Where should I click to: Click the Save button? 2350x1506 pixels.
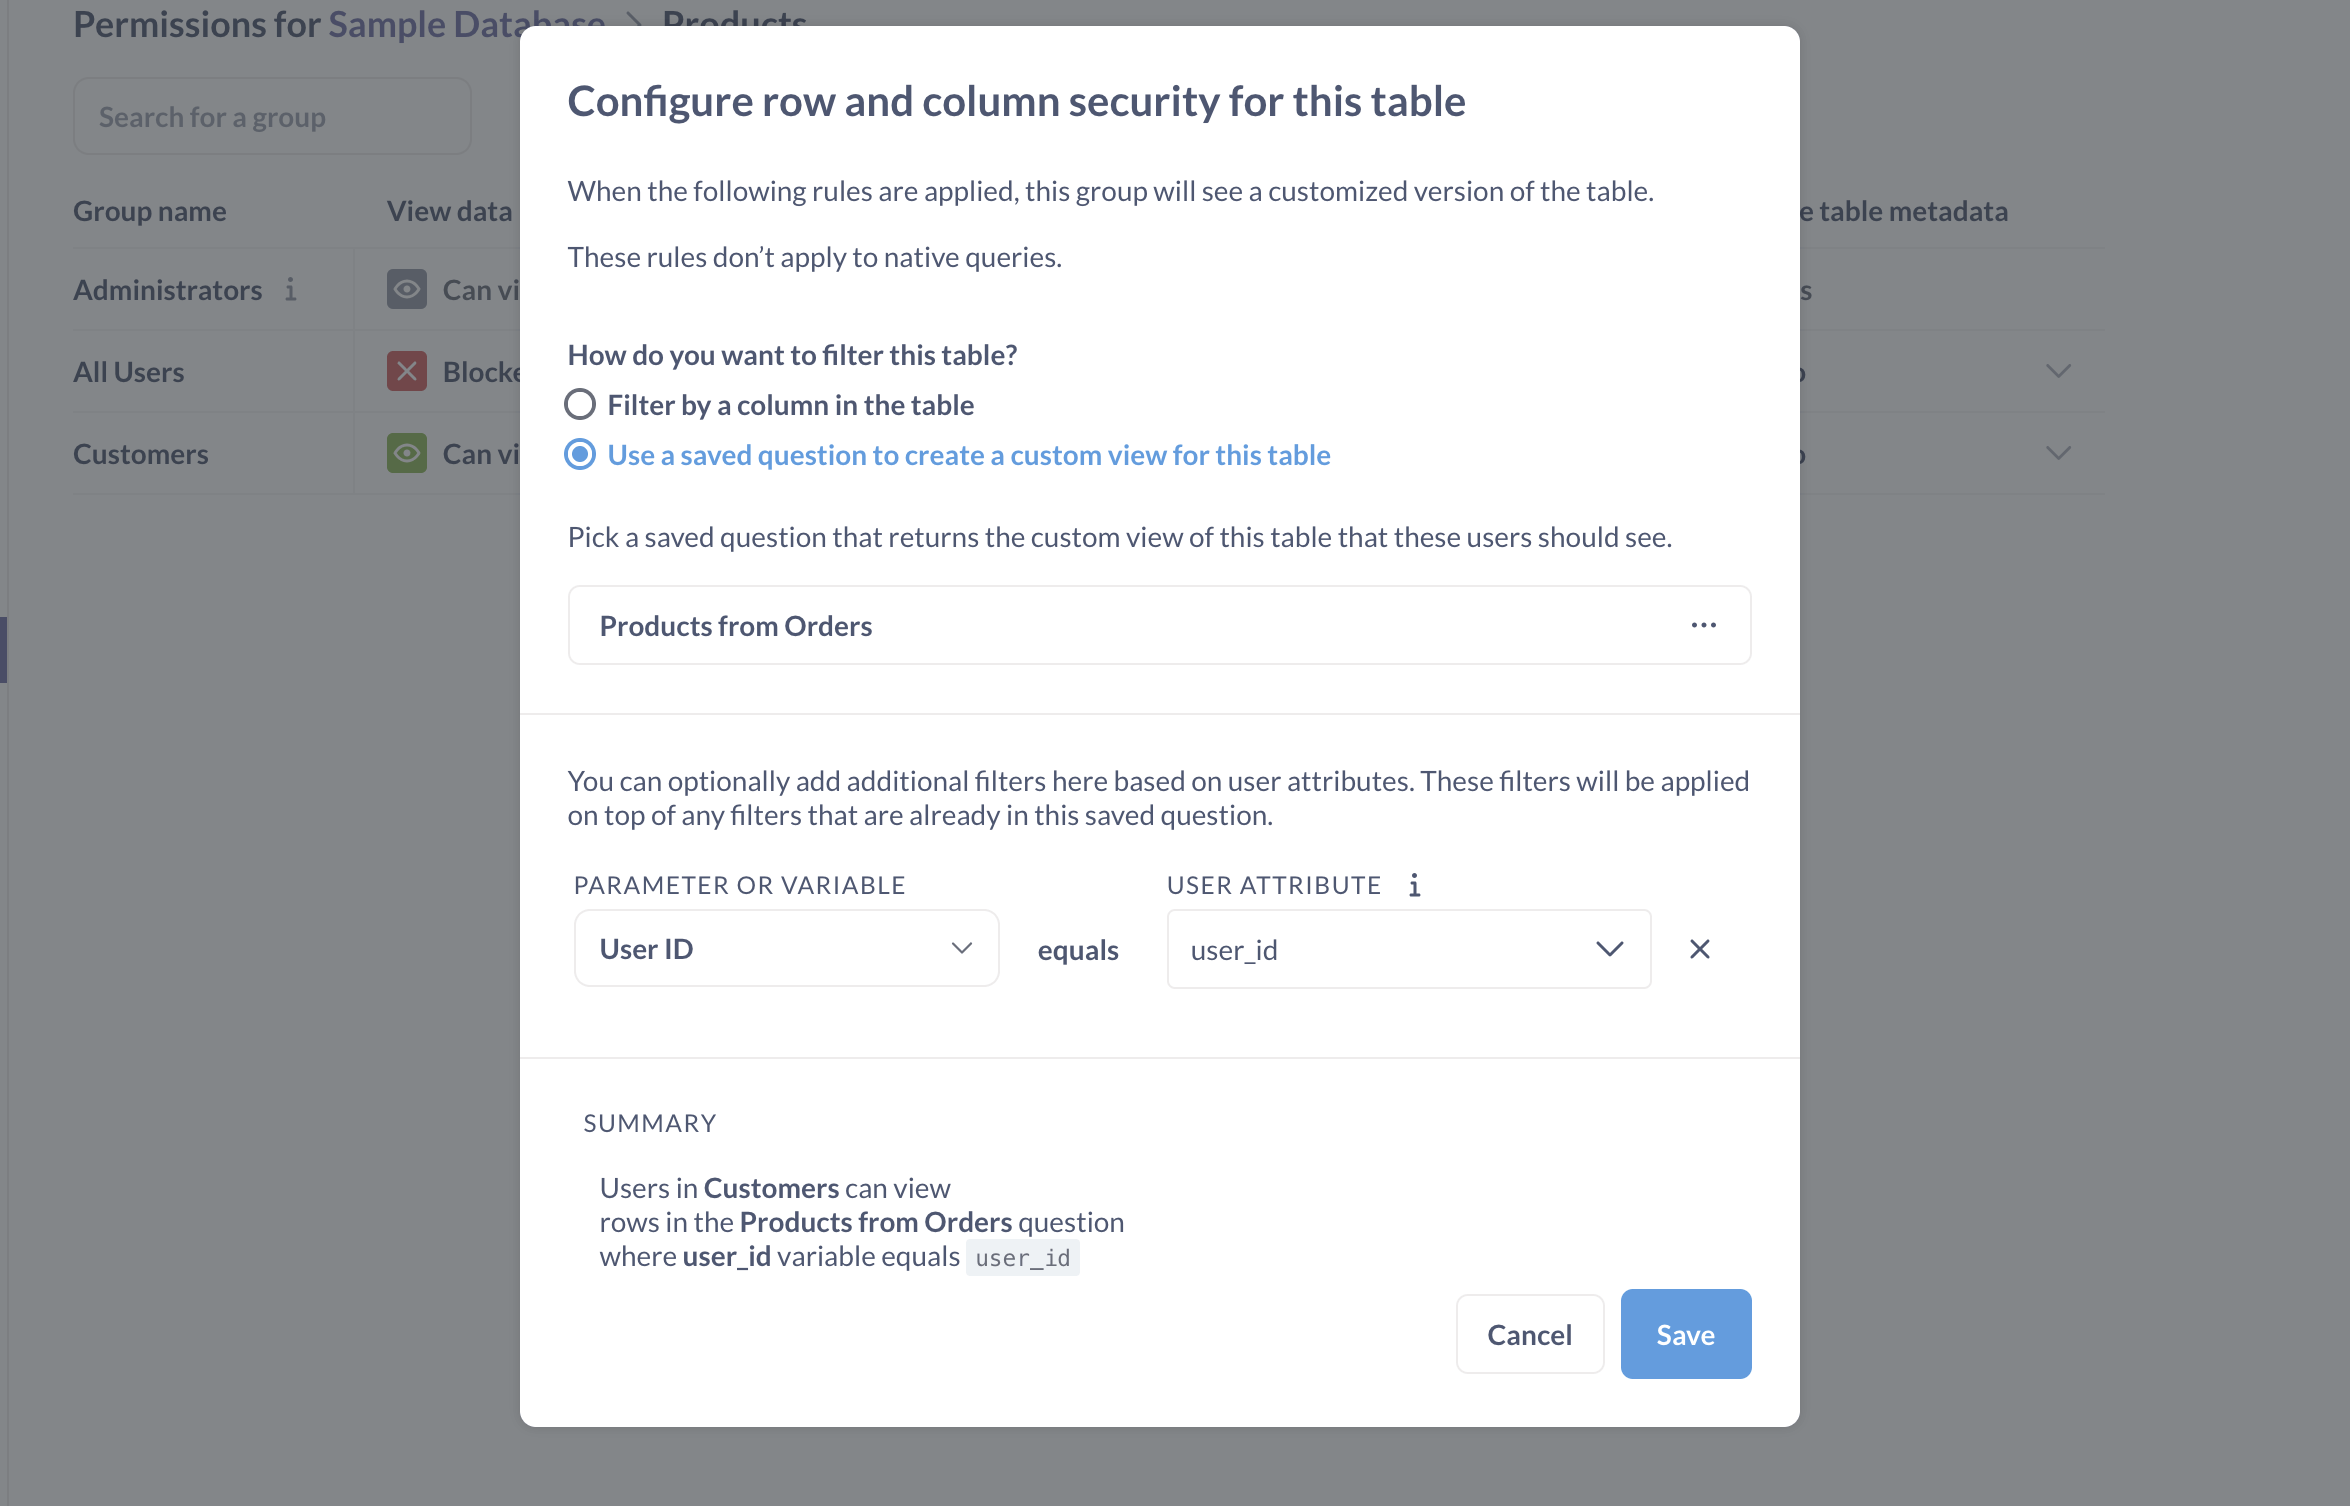click(x=1685, y=1333)
